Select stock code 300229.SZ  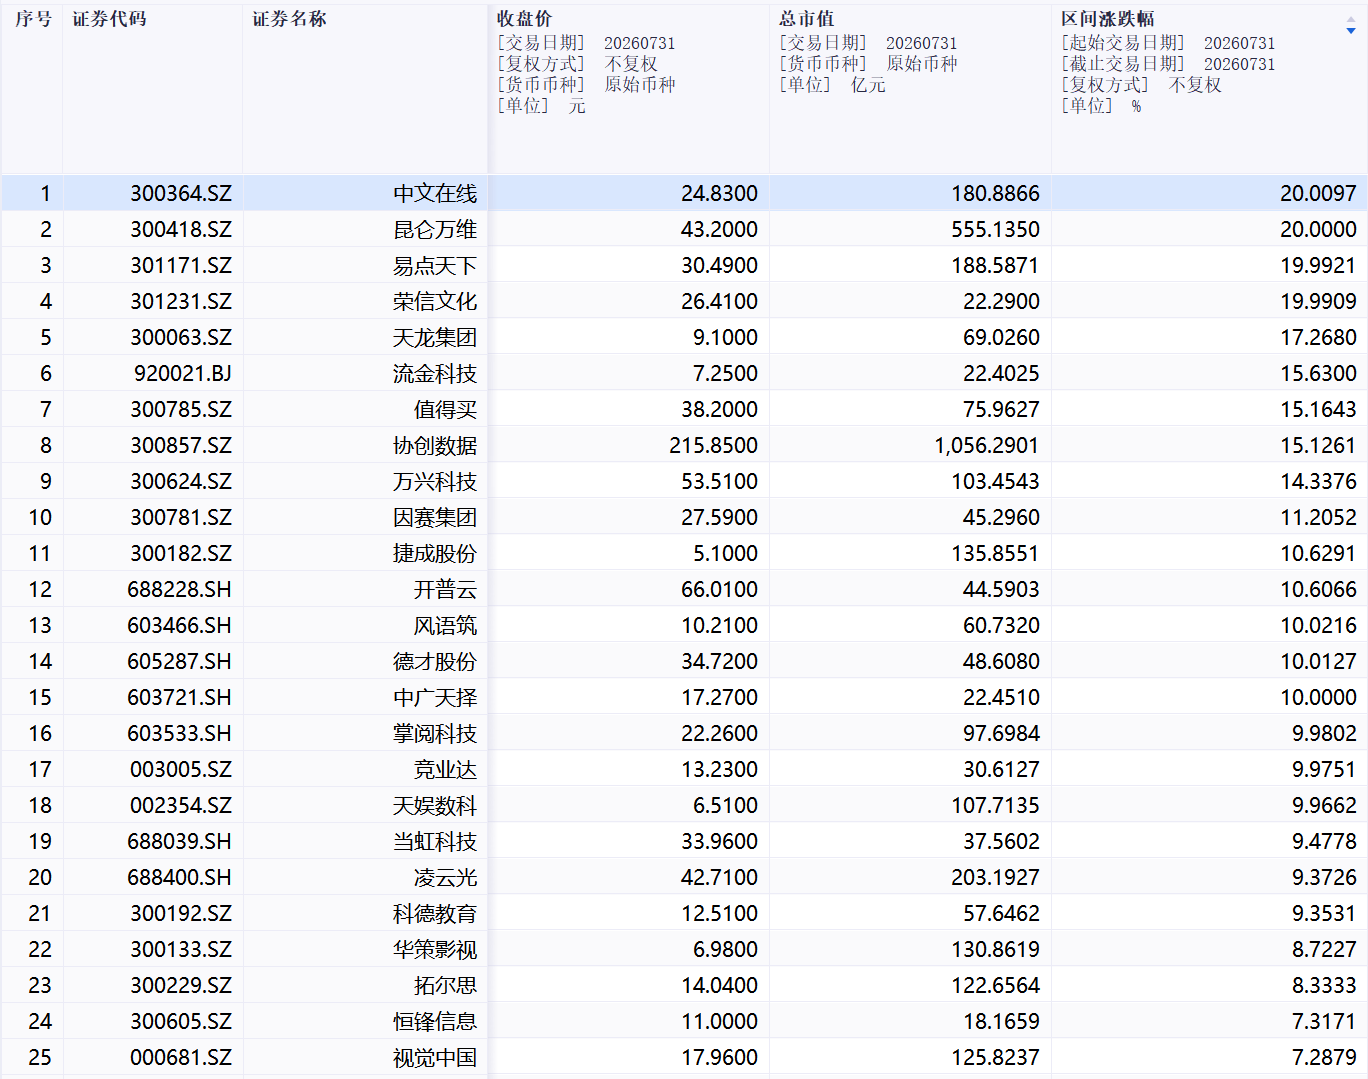[181, 985]
